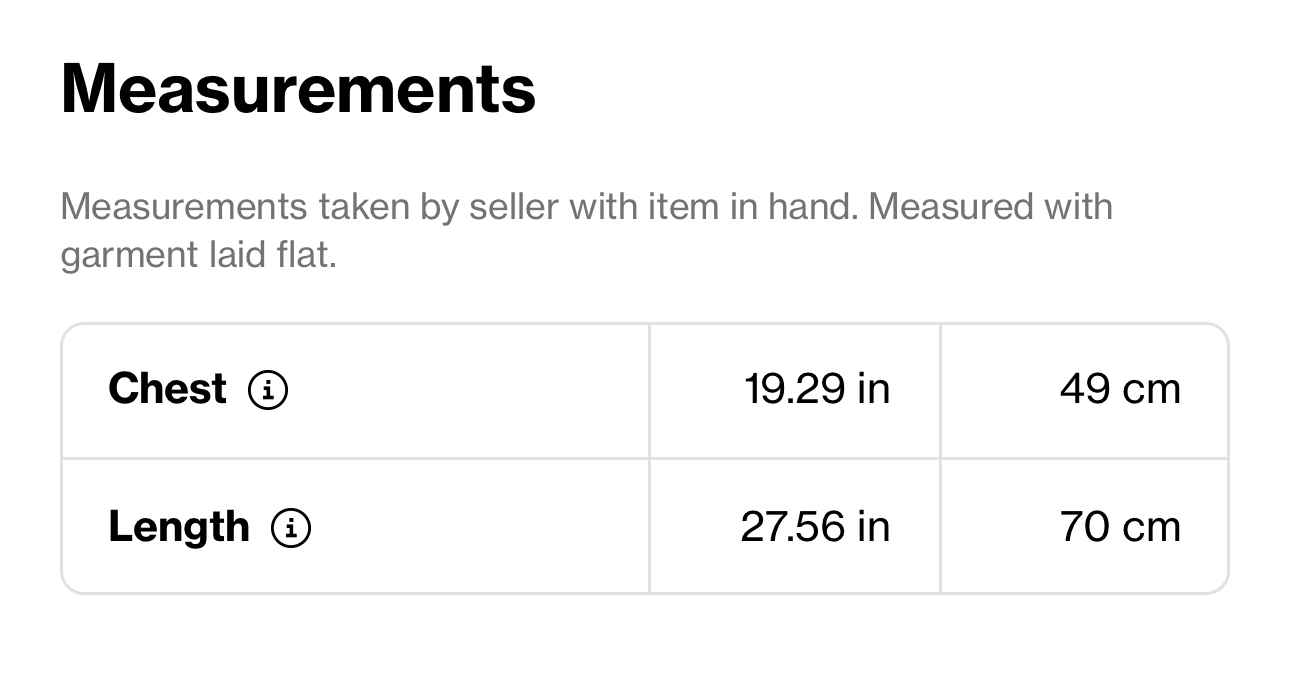Click the Chest row label
Viewport: 1290px width, 696px height.
[x=167, y=389]
